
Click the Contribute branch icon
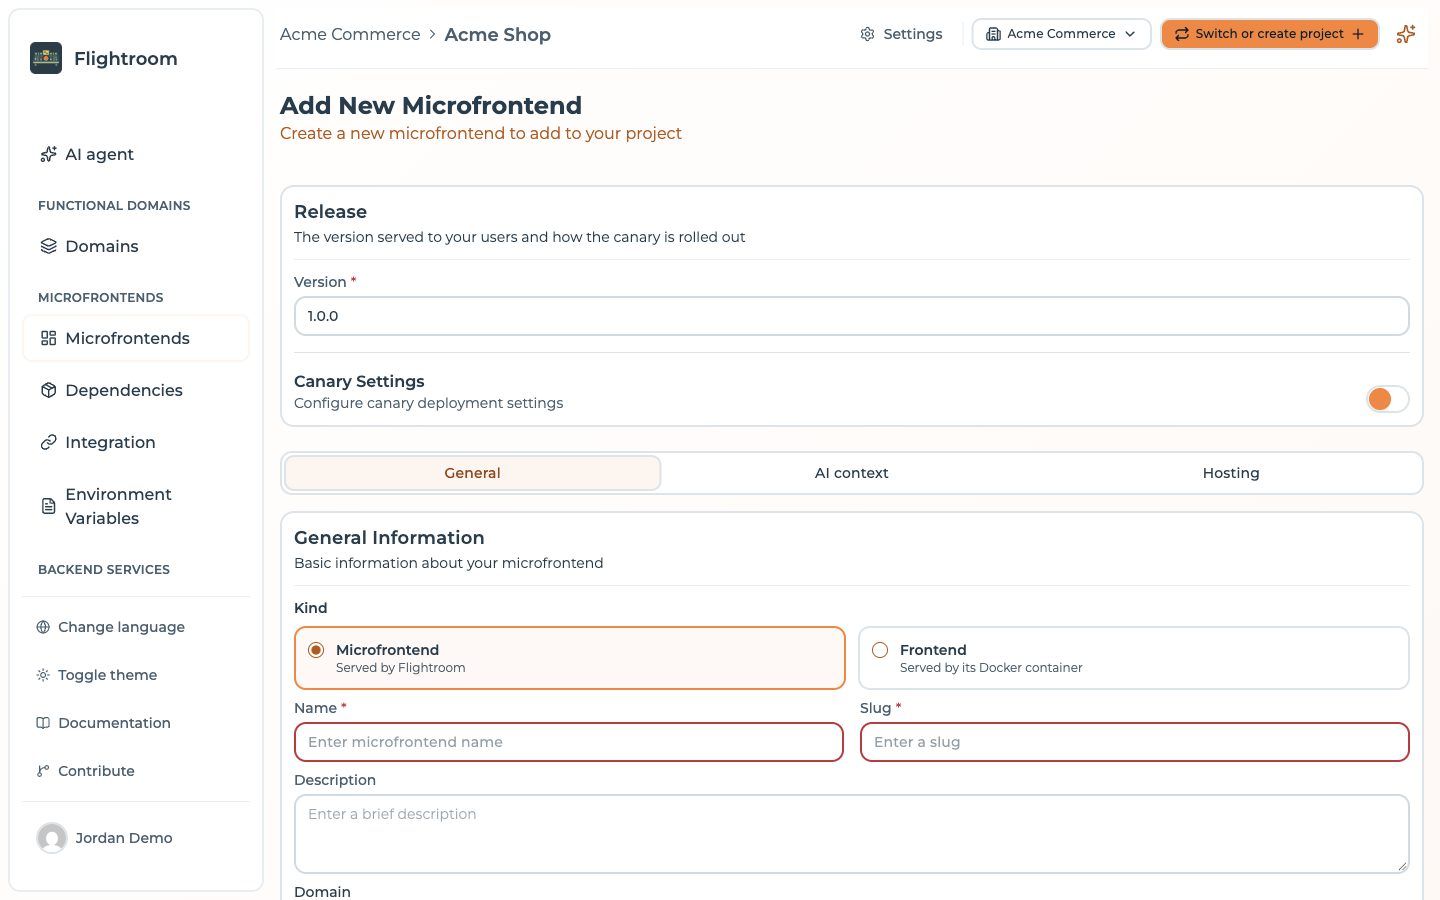click(x=43, y=771)
